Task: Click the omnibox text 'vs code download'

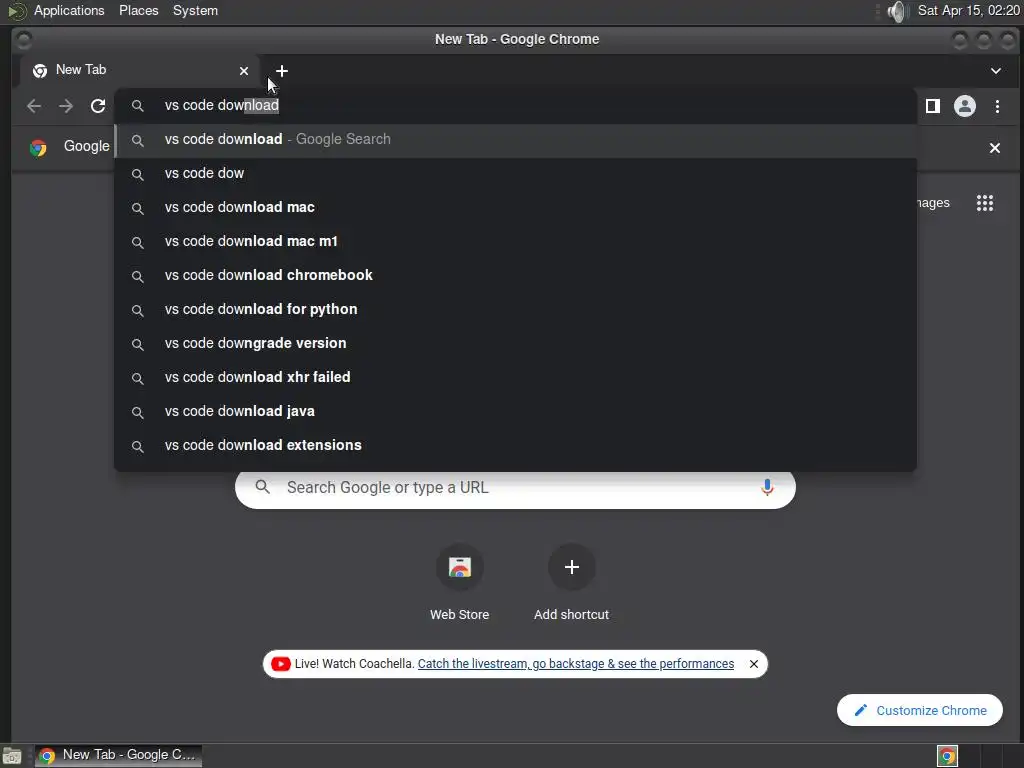Action: click(x=221, y=105)
